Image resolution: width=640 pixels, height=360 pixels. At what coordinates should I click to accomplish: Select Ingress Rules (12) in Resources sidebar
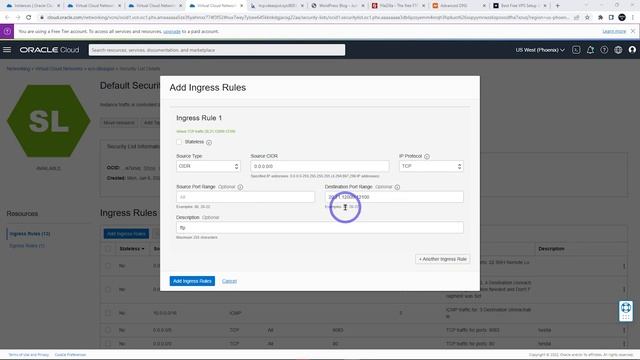[x=30, y=234]
